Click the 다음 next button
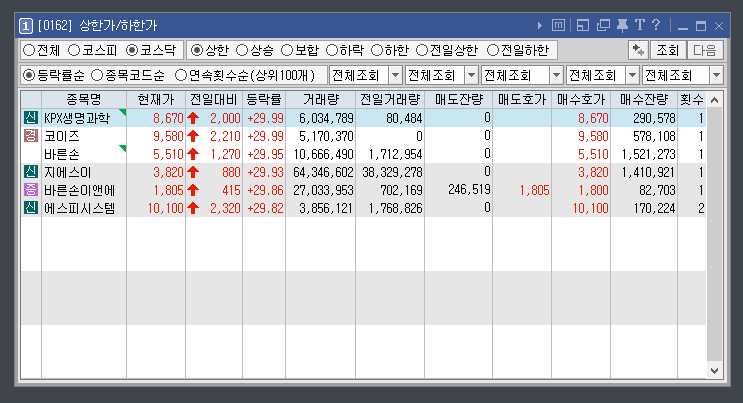Image resolution: width=743 pixels, height=403 pixels. pos(705,50)
